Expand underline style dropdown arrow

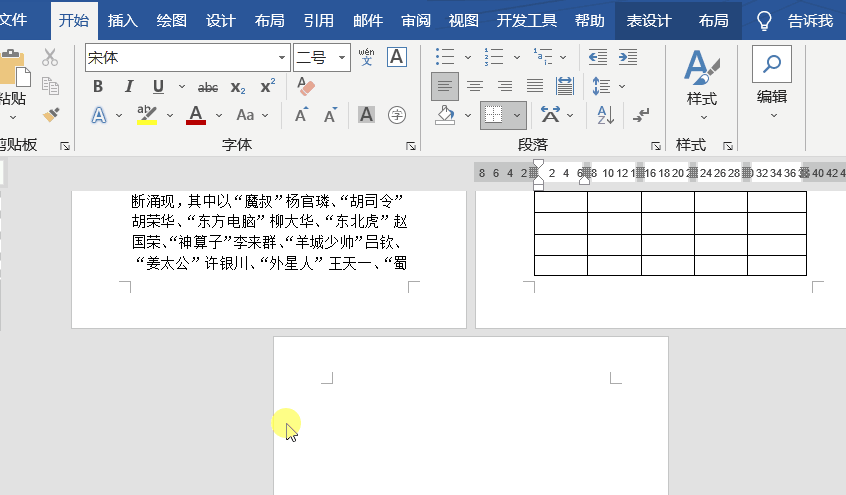point(182,86)
